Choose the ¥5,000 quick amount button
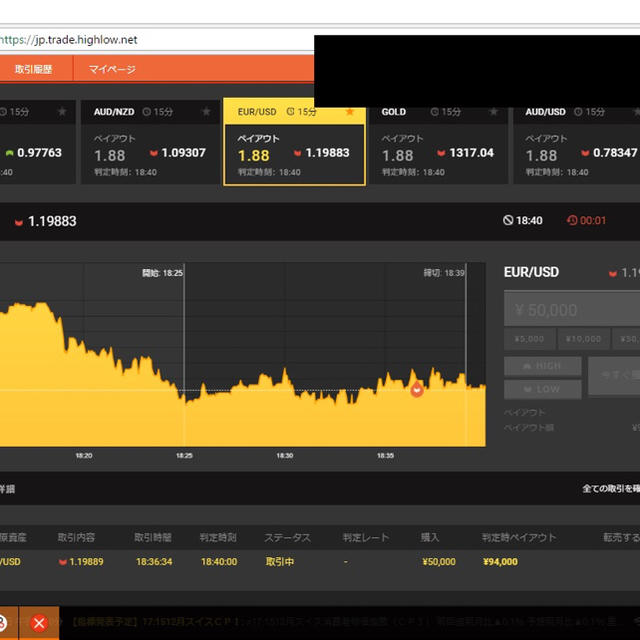The width and height of the screenshot is (640, 640). (529, 339)
